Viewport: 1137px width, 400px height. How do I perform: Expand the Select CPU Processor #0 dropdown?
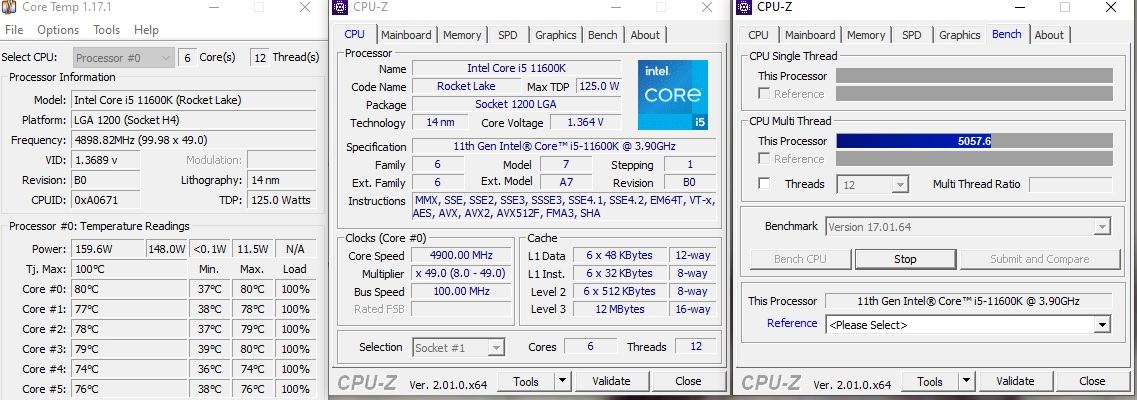pos(124,57)
